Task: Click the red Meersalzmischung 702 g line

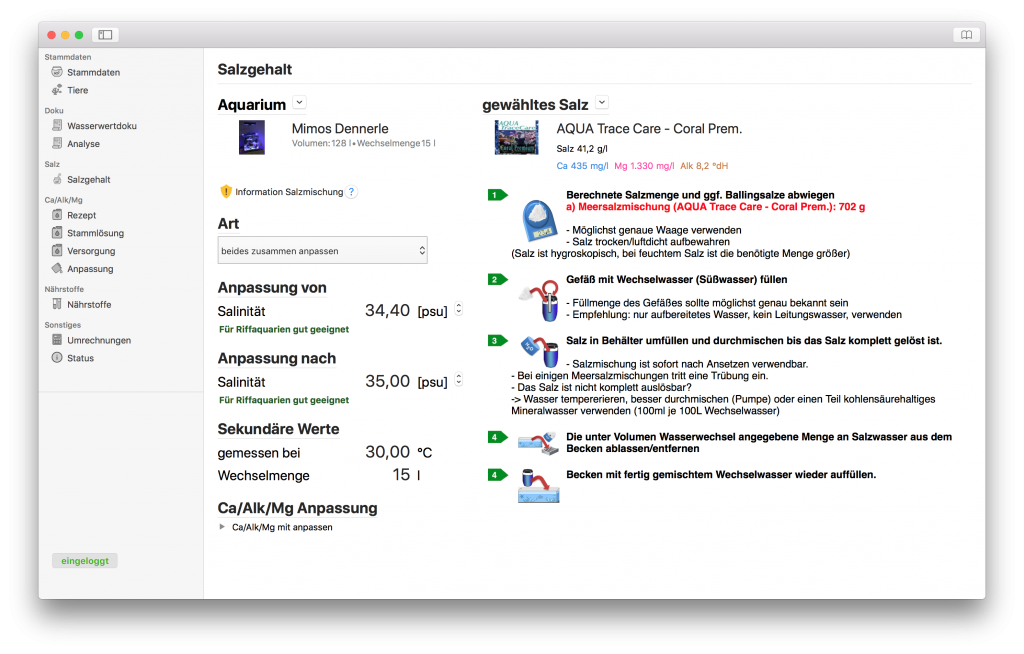Action: pyautogui.click(x=716, y=206)
